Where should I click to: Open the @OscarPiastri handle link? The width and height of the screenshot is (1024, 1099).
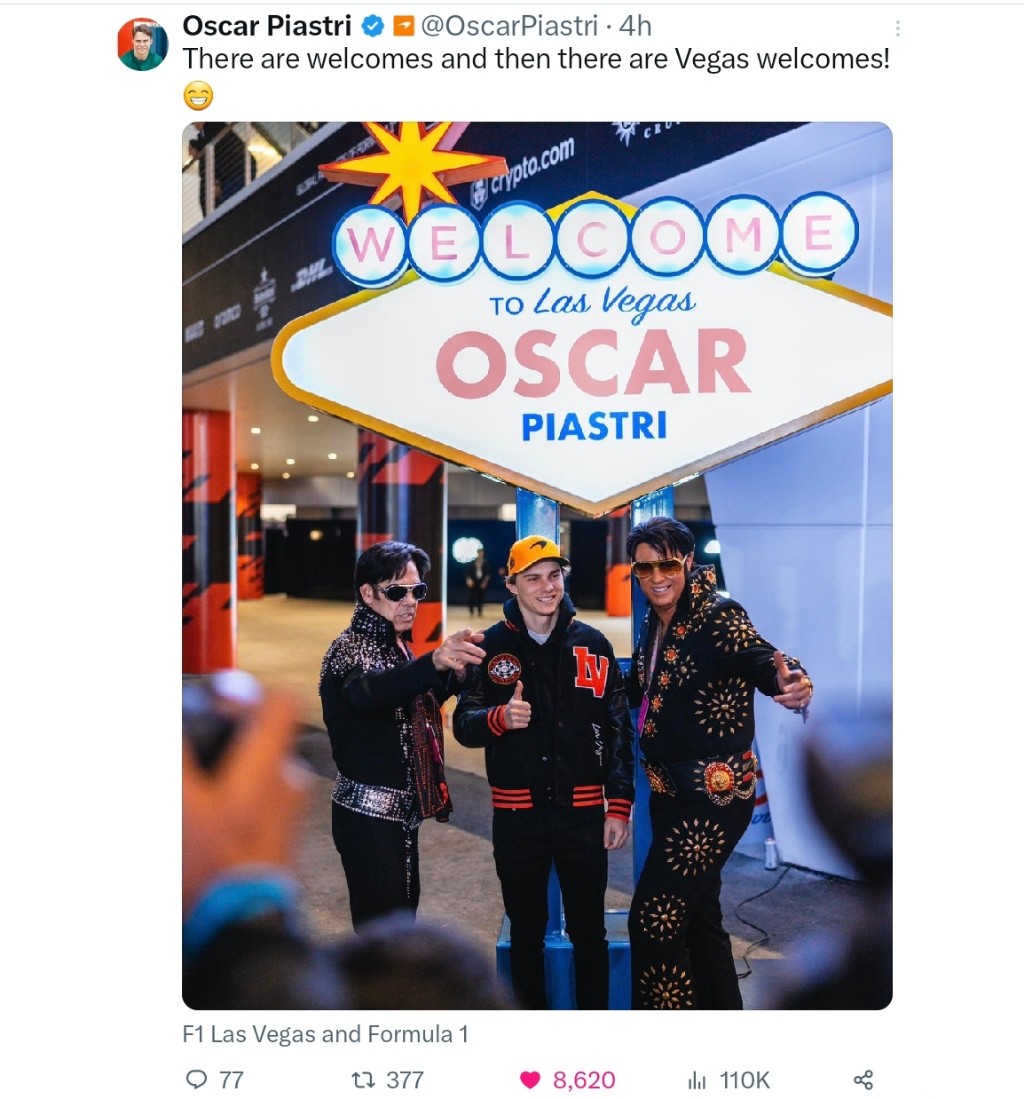tap(509, 26)
